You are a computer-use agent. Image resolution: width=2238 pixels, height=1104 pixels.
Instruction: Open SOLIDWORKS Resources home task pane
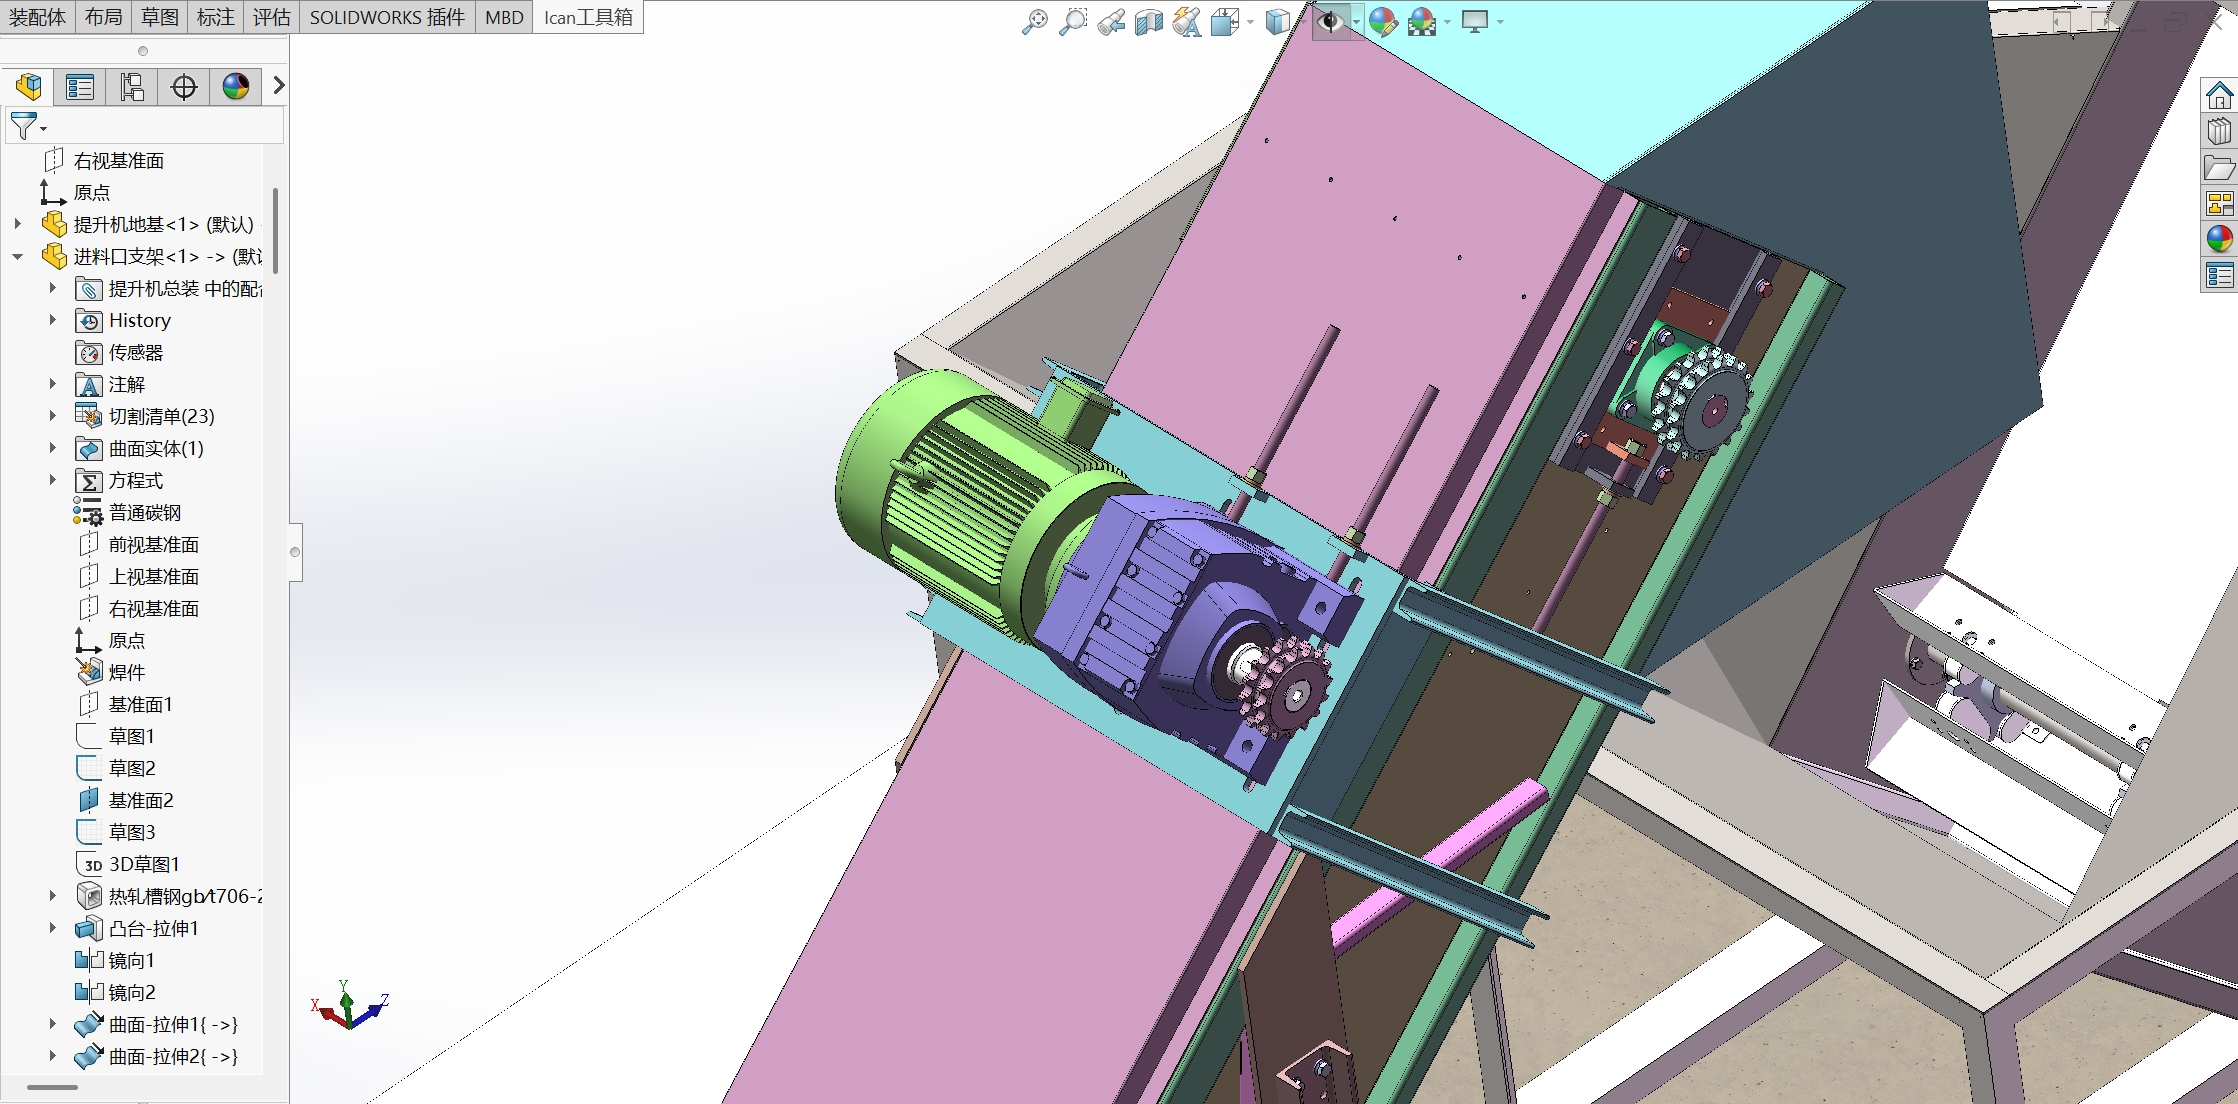coord(2219,96)
